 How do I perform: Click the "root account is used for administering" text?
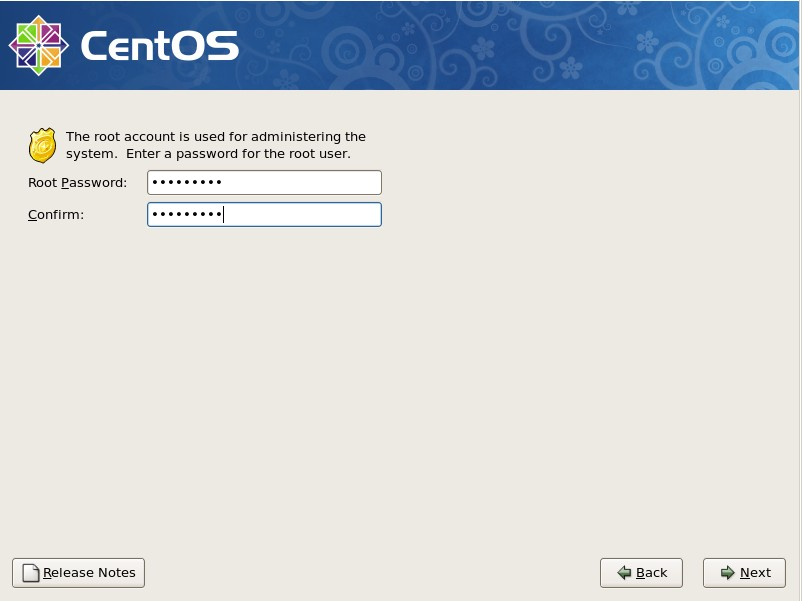tap(215, 137)
